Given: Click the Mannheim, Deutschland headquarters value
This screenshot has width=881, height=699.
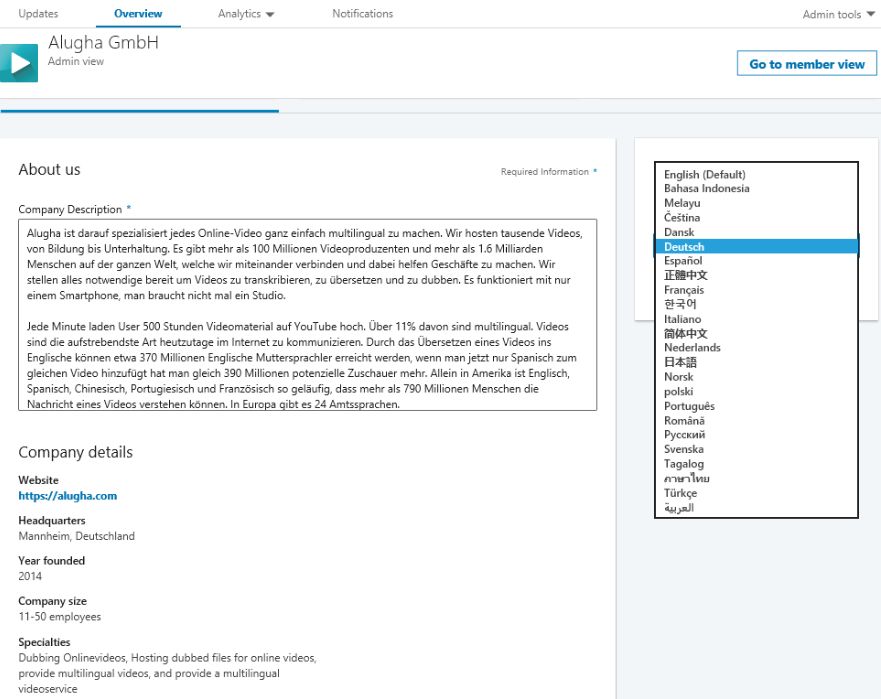Looking at the screenshot, I should [x=76, y=536].
